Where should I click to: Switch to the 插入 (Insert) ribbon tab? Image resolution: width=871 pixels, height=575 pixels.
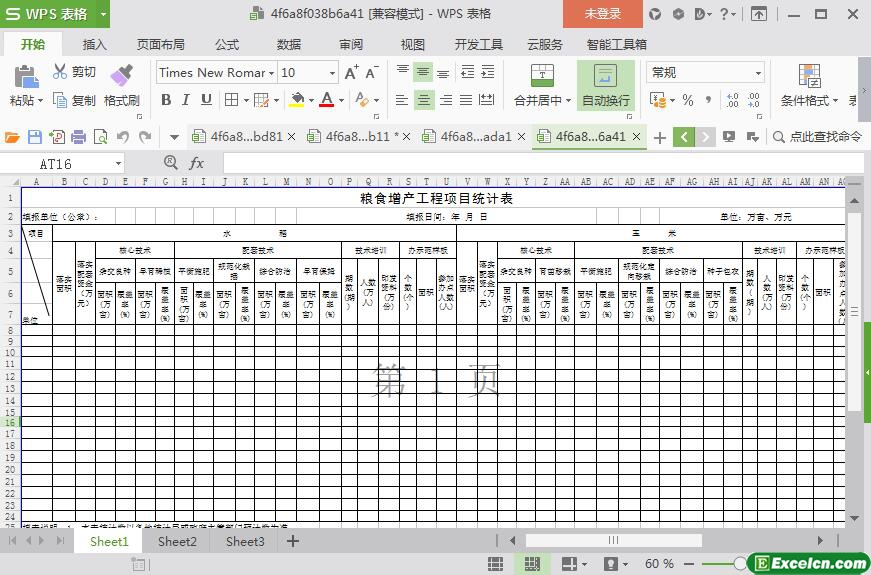coord(94,44)
